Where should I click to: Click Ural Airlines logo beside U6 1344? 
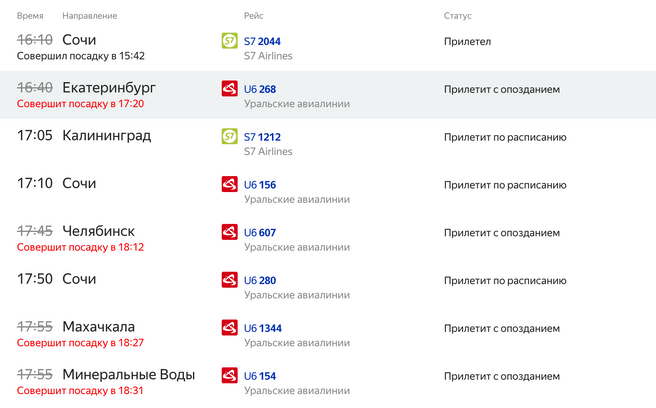click(x=229, y=327)
